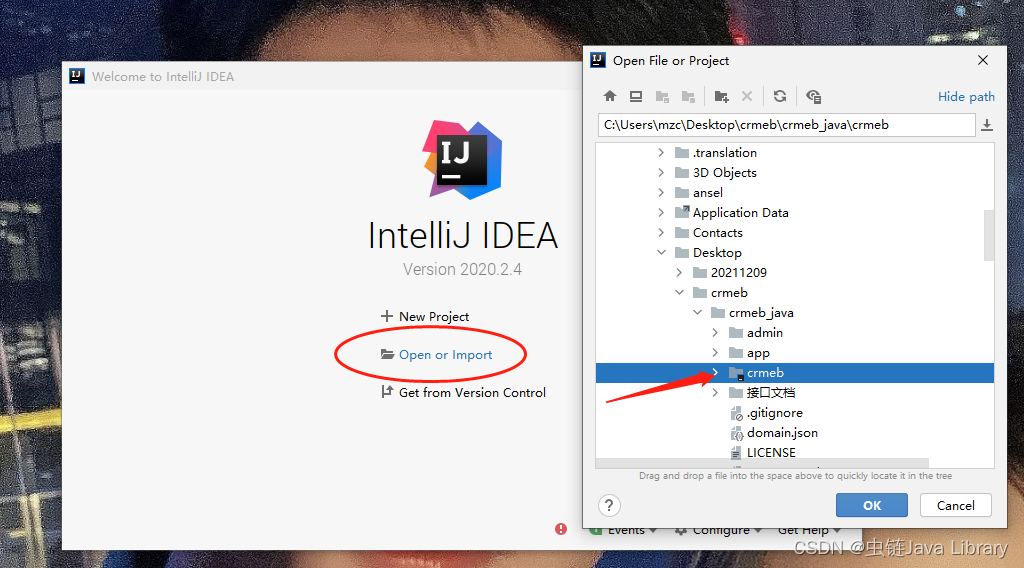Click the OK button
This screenshot has width=1024, height=568.
click(x=872, y=505)
